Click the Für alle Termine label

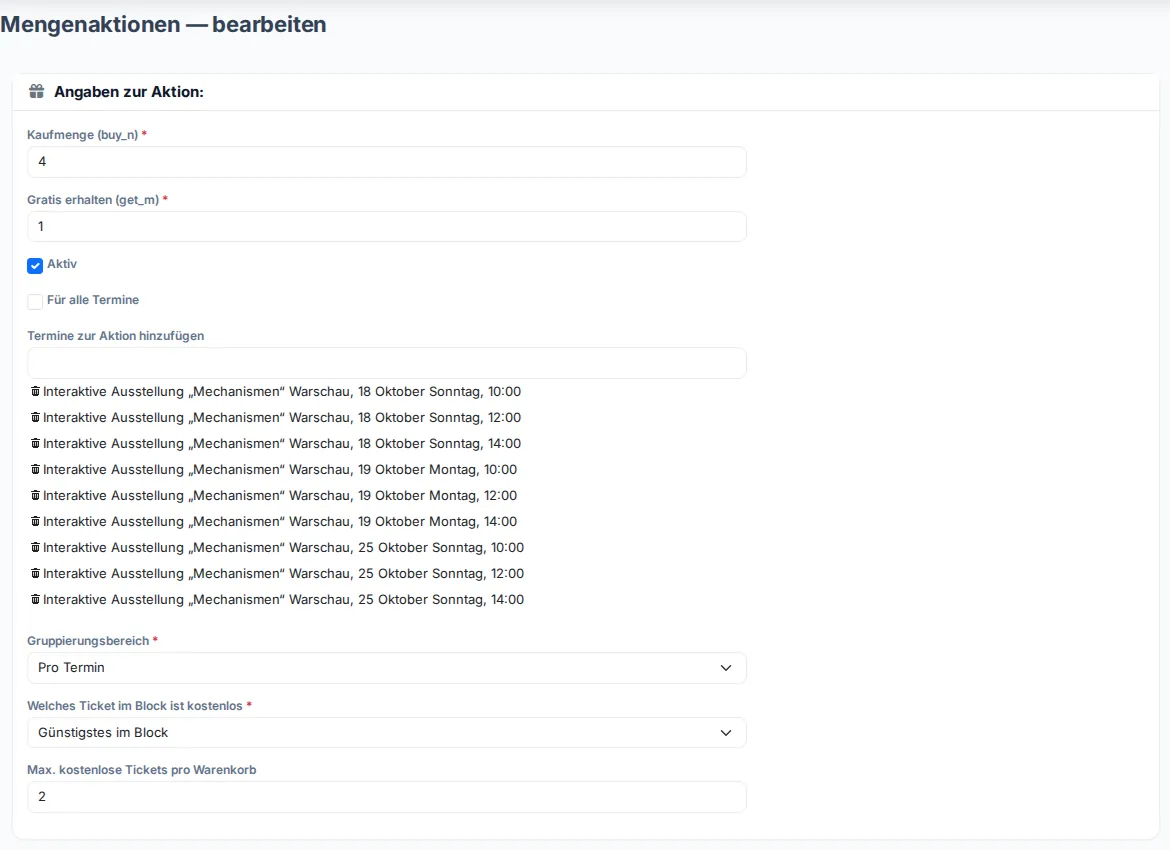[93, 300]
